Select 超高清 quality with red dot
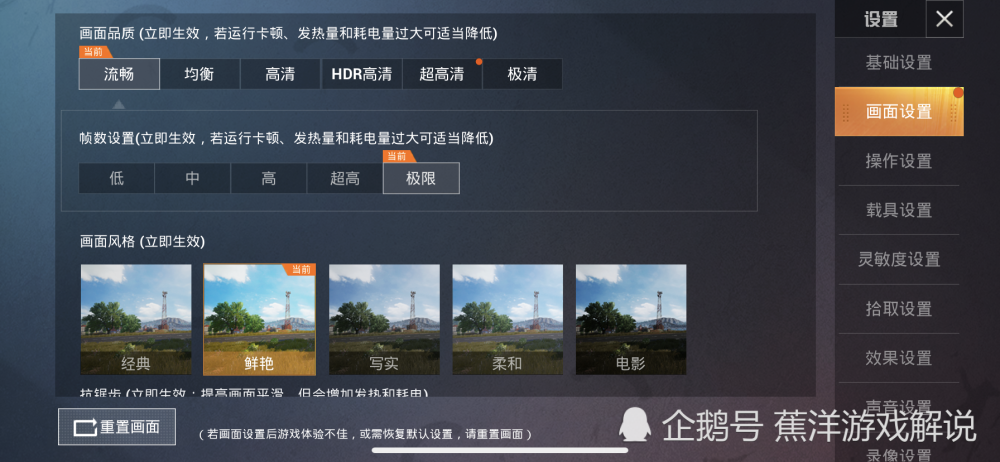The width and height of the screenshot is (1000, 462). (x=442, y=74)
